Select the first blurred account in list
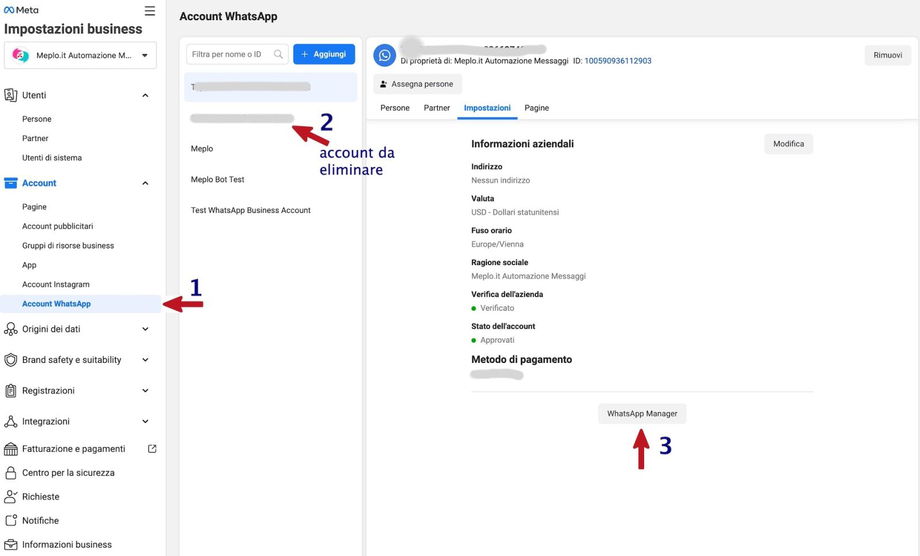Viewport: 920px width, 556px height. tap(270, 87)
